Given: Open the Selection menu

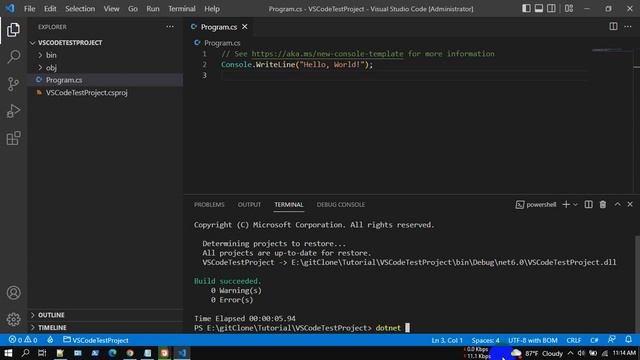Looking at the screenshot, I should point(80,9).
